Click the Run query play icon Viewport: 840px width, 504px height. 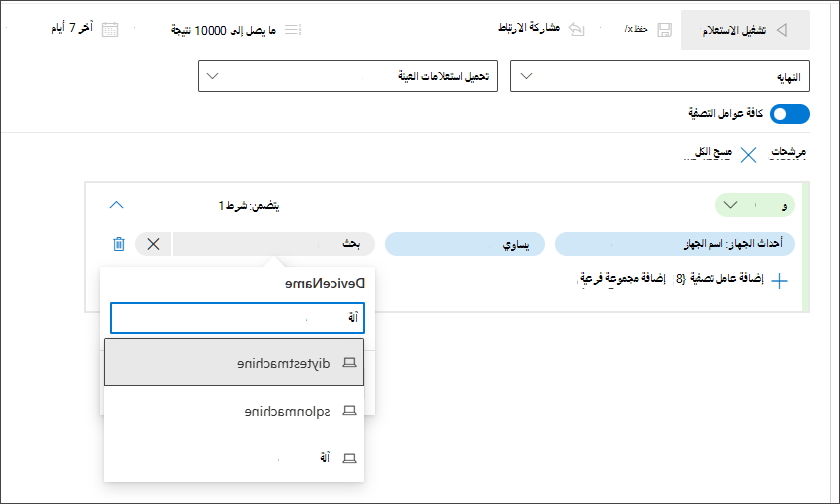(x=782, y=30)
